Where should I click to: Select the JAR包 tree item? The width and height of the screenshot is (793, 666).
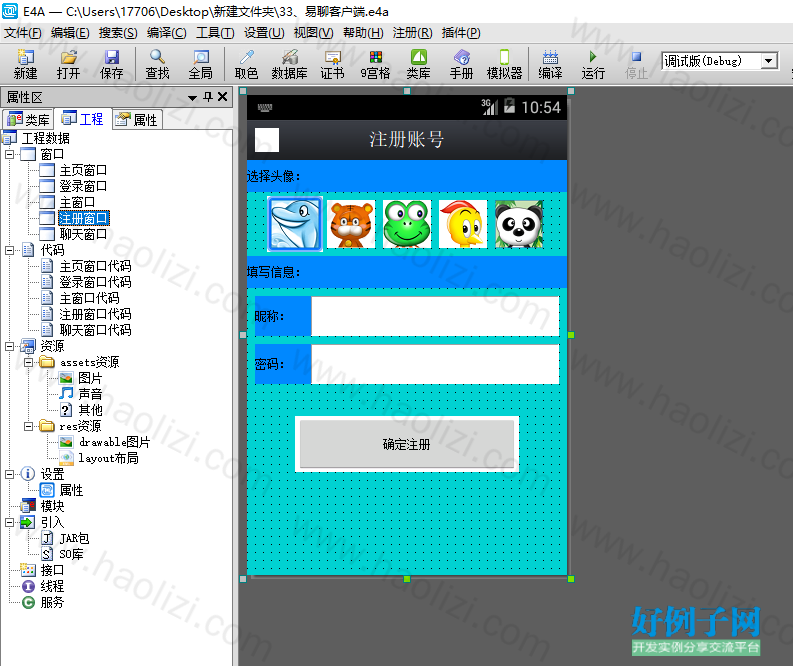pos(74,538)
